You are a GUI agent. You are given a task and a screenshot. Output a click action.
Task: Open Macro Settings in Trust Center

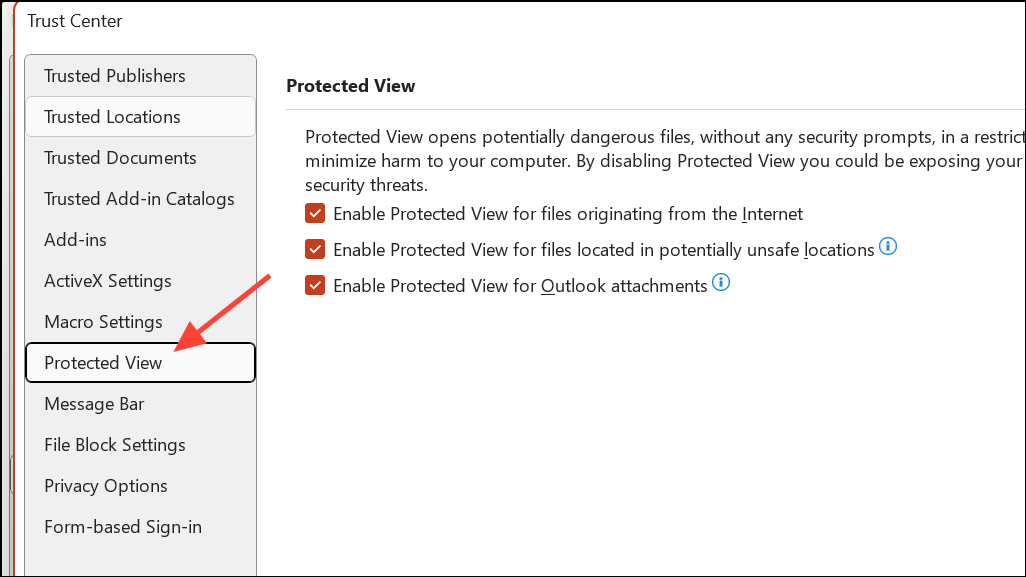pos(103,322)
